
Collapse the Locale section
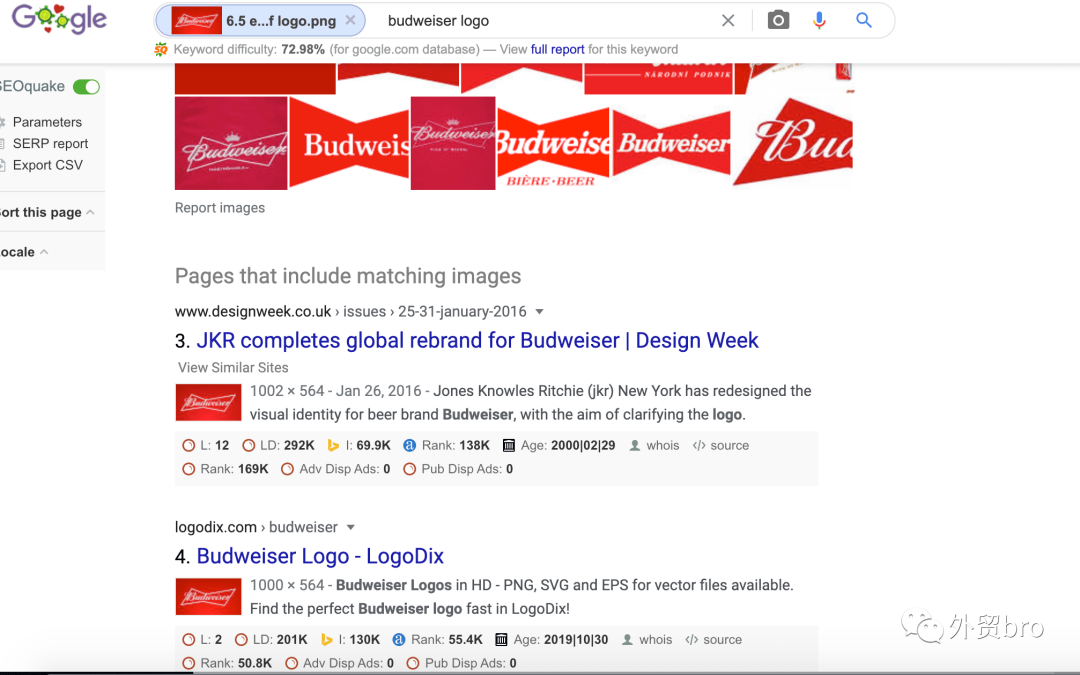24,252
